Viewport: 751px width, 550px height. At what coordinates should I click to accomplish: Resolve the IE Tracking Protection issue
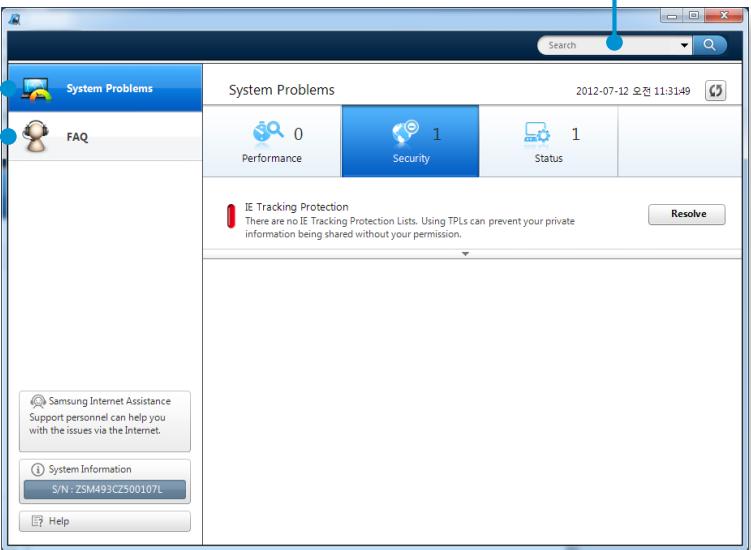point(686,214)
